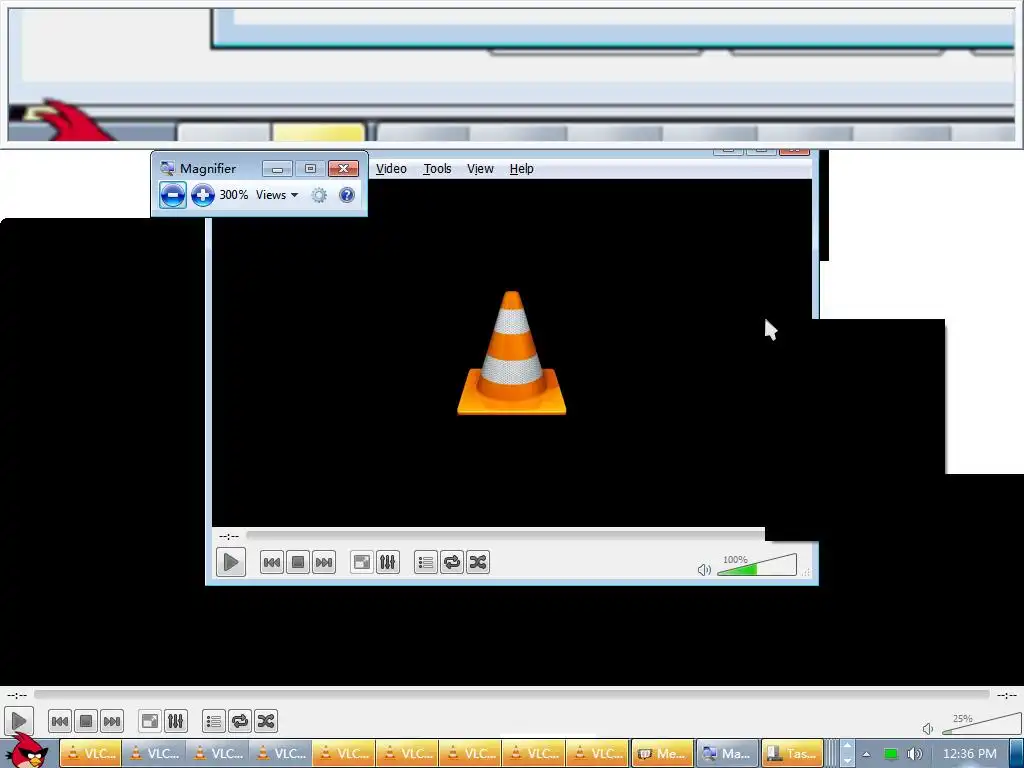Screen dimensions: 1024x768
Task: Click the remaining time label at bottom right
Action: coord(1006,695)
